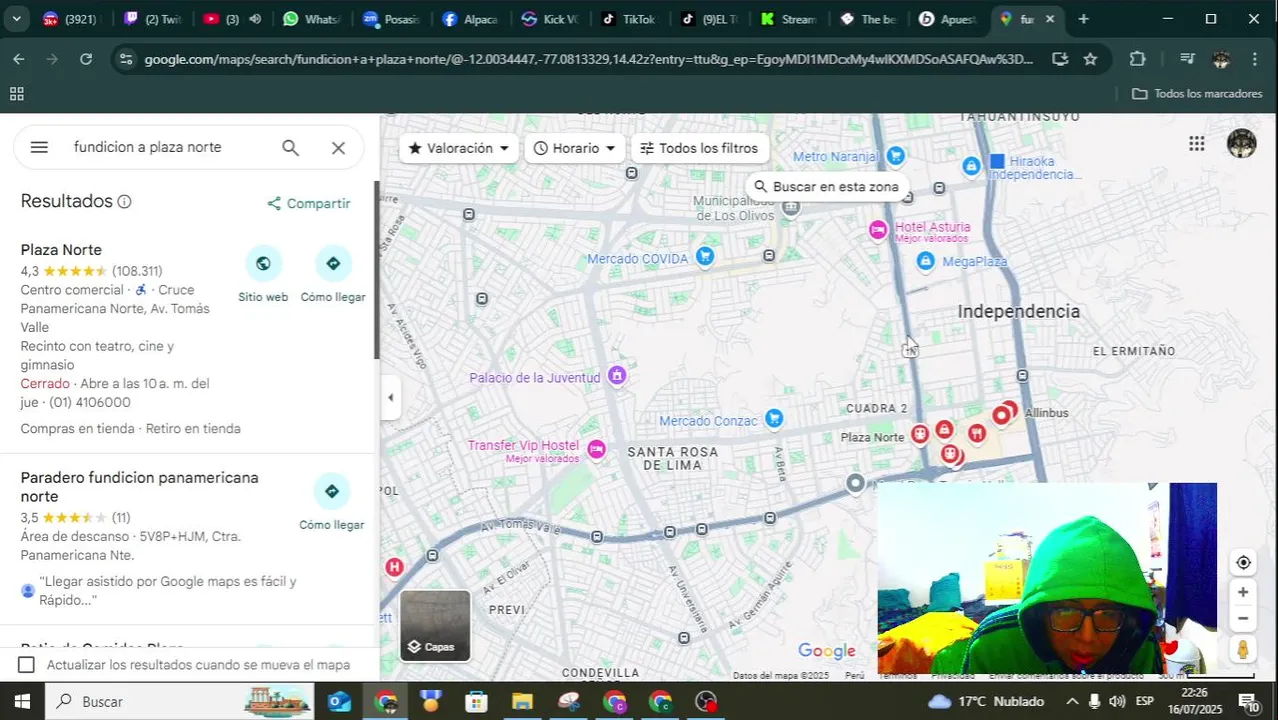Click the Metro Naranjal map marker

click(896, 156)
